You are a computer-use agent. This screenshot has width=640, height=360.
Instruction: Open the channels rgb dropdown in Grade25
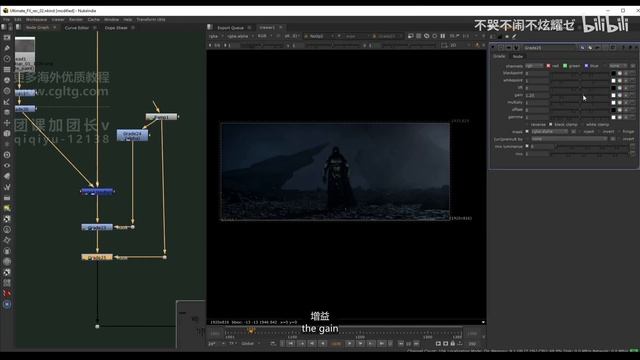[534, 66]
